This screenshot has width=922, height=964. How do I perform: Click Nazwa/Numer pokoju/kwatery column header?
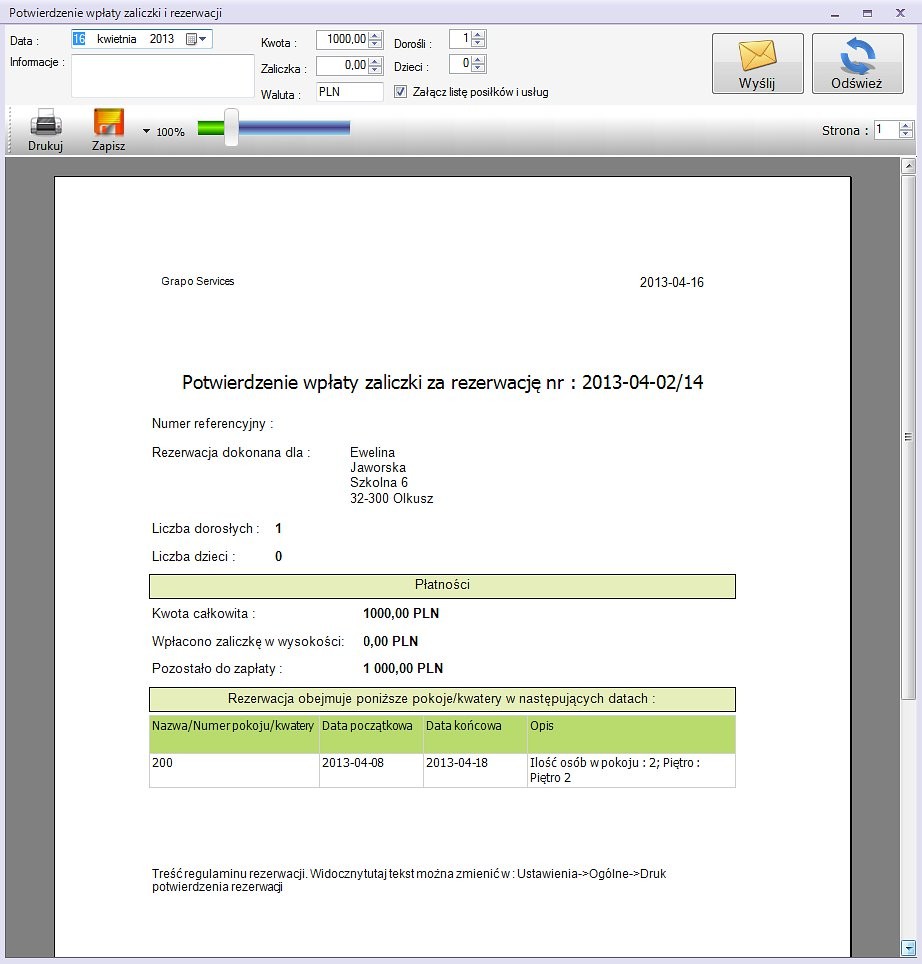[234, 734]
